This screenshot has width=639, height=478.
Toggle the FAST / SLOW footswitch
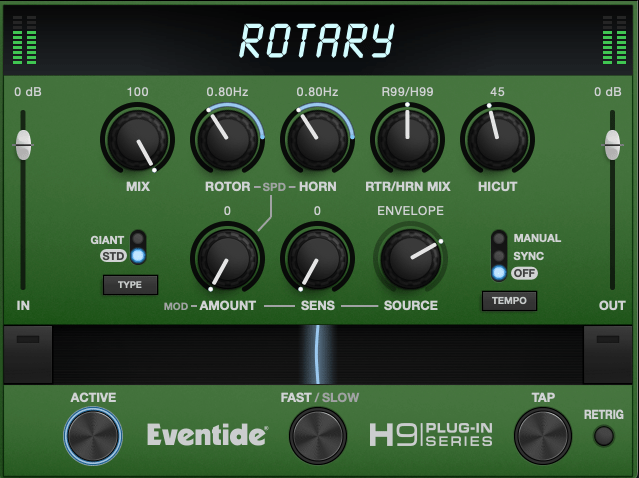pyautogui.click(x=318, y=436)
